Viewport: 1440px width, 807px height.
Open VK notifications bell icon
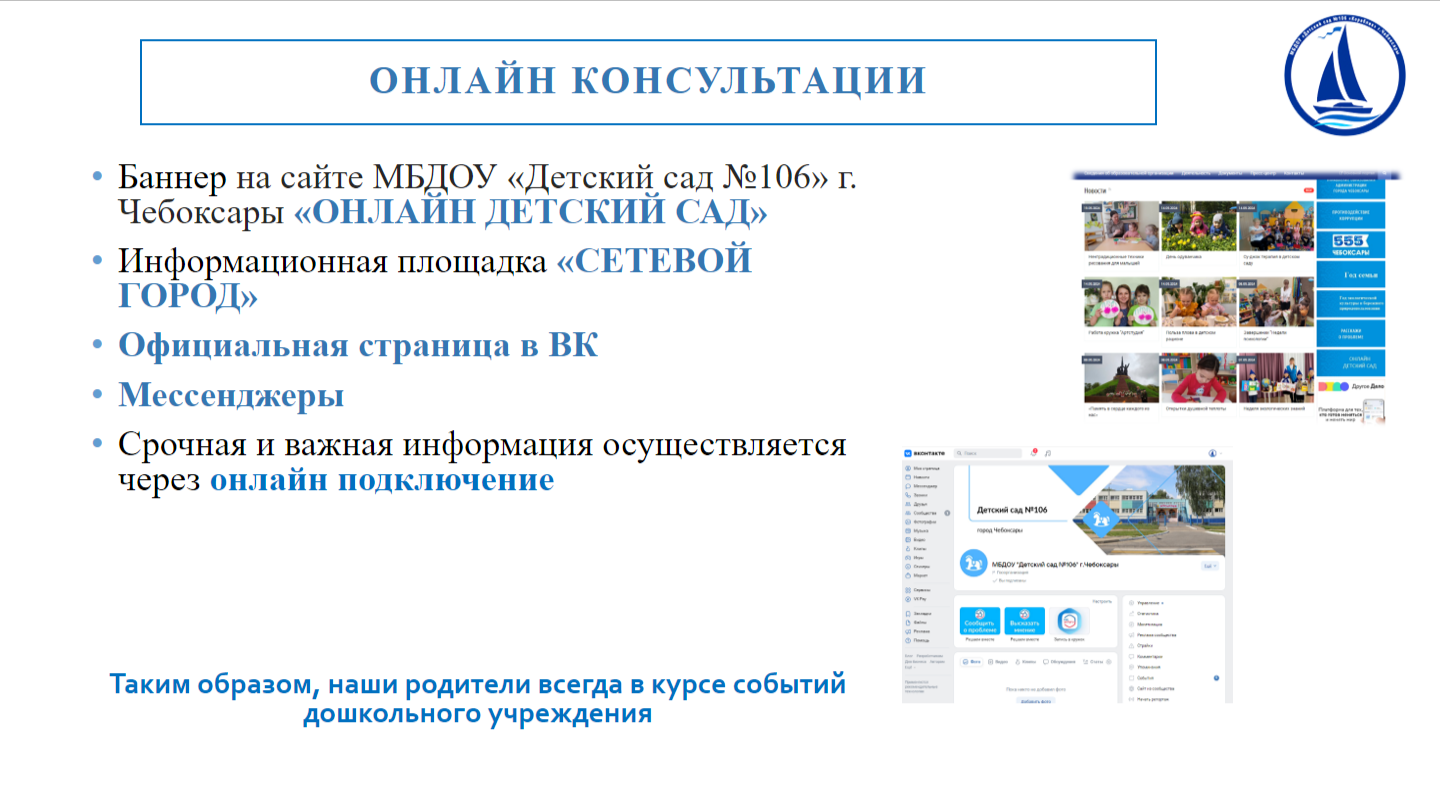pos(1033,453)
